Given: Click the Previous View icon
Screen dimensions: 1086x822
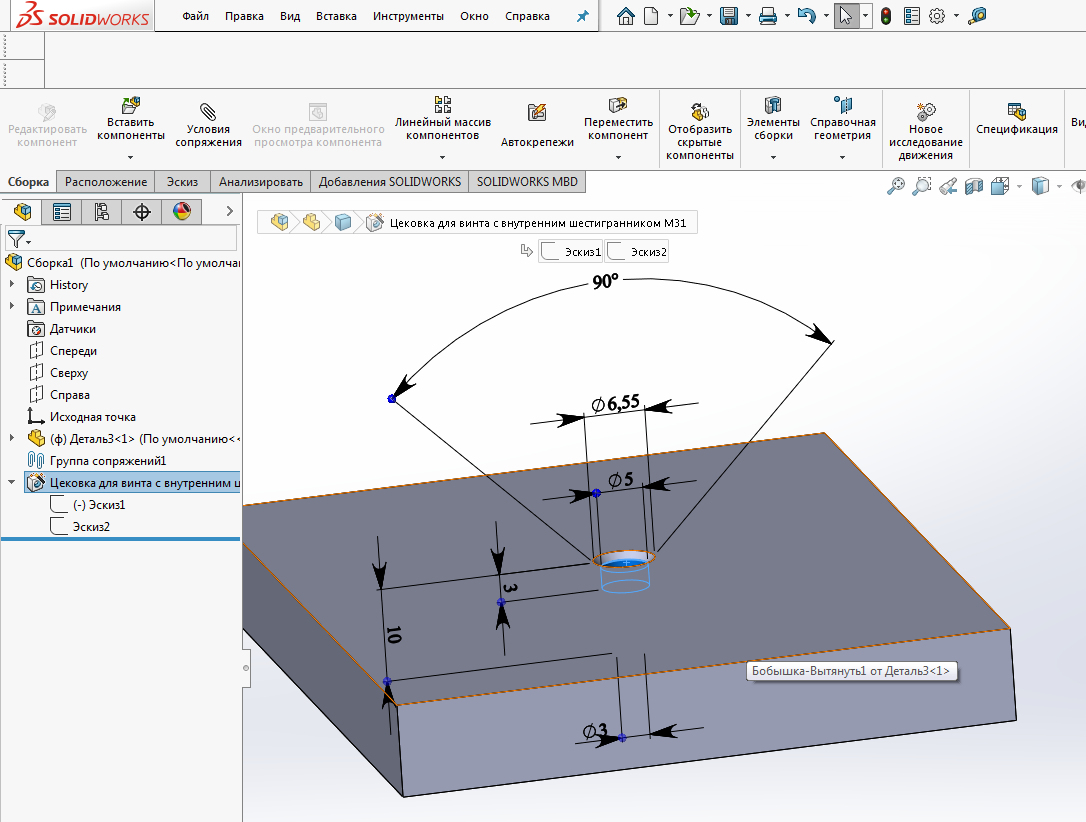Looking at the screenshot, I should (x=948, y=186).
